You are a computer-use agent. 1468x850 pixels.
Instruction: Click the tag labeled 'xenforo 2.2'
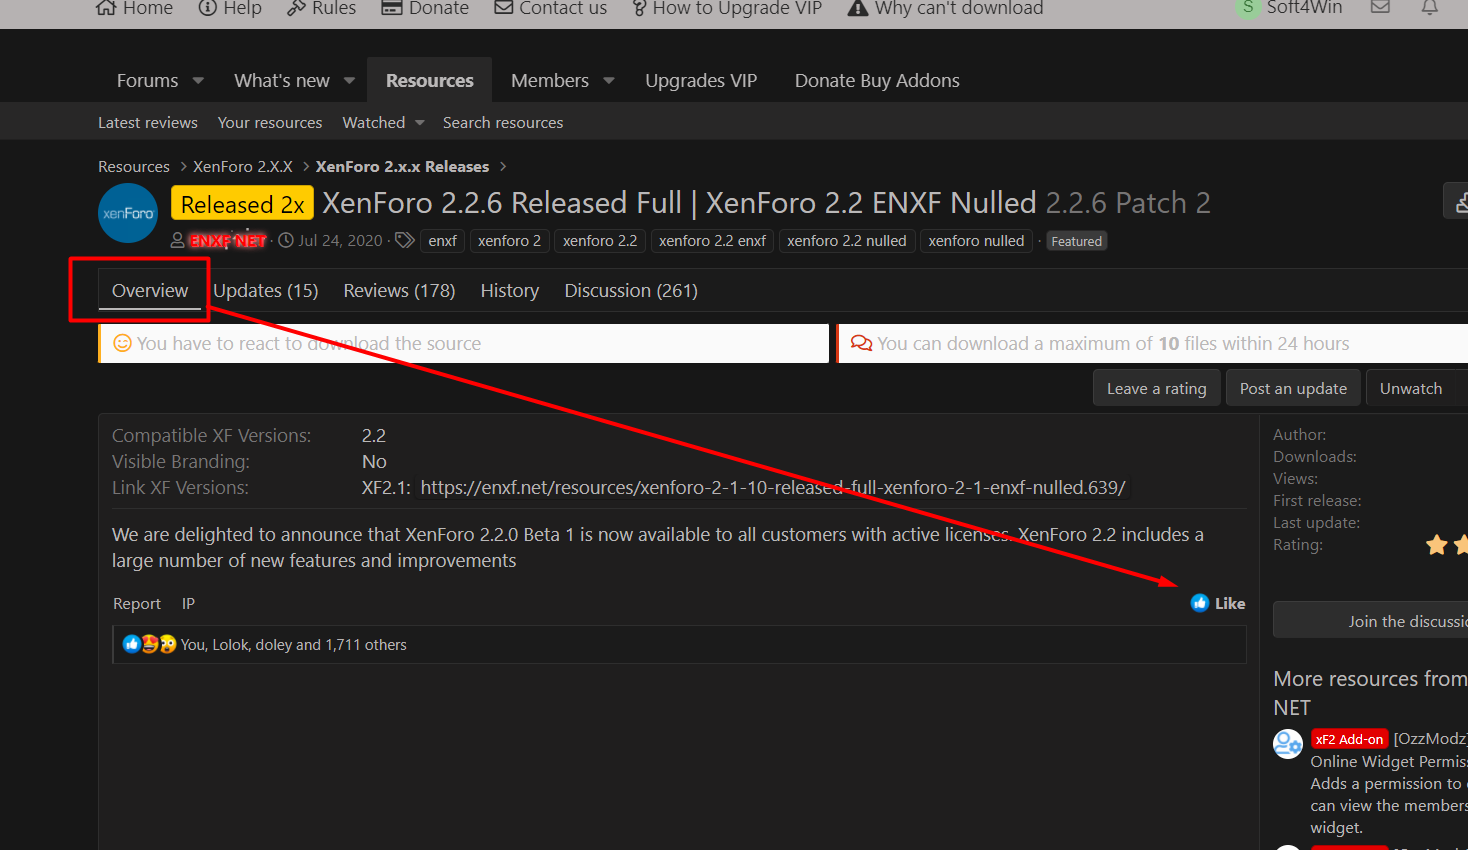600,241
